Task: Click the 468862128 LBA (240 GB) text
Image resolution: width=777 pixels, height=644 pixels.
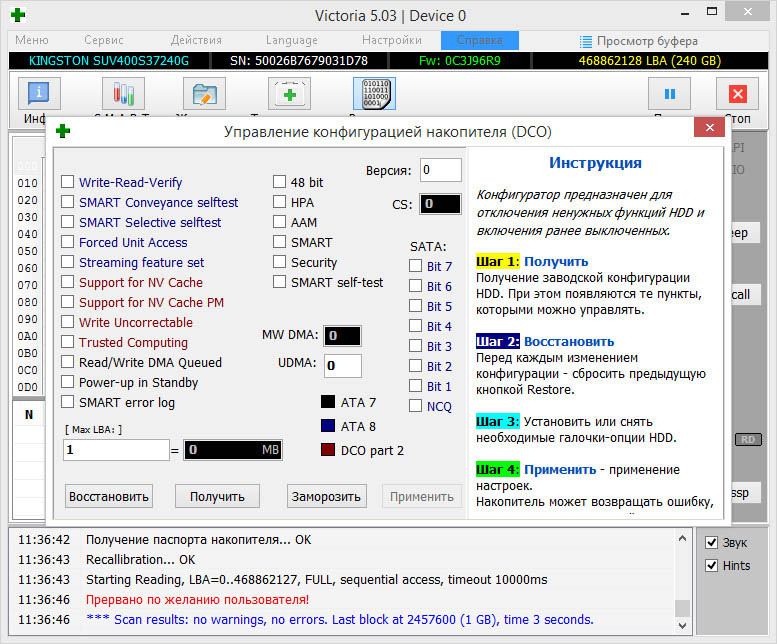Action: point(650,61)
